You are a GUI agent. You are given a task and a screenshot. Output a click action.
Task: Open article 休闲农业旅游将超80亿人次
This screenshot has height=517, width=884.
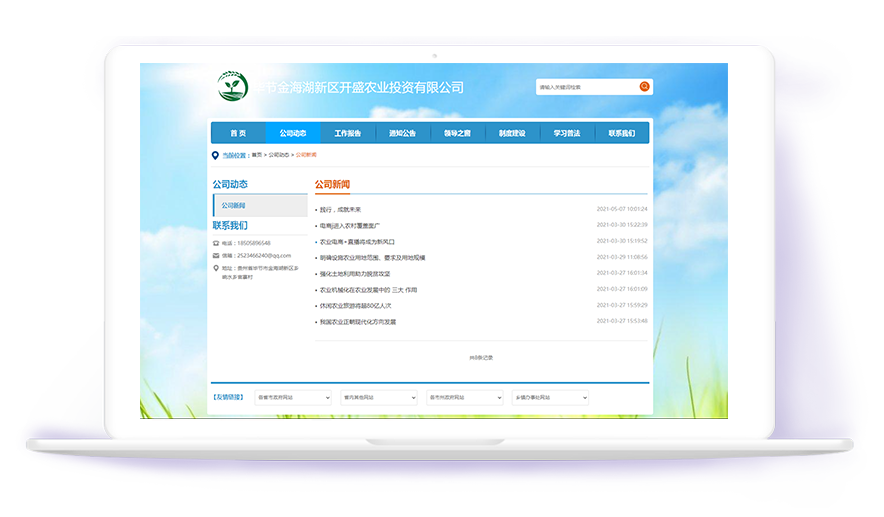click(355, 305)
